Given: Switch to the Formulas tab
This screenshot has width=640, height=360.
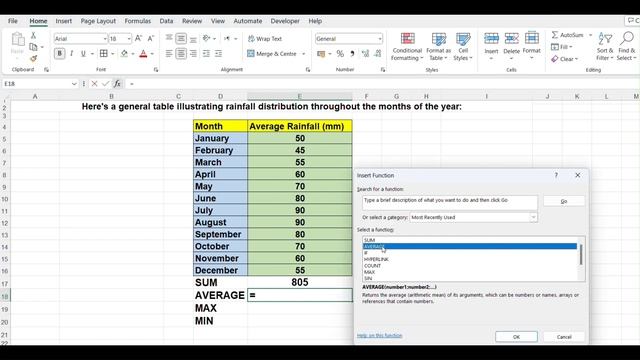Looking at the screenshot, I should coord(138,21).
